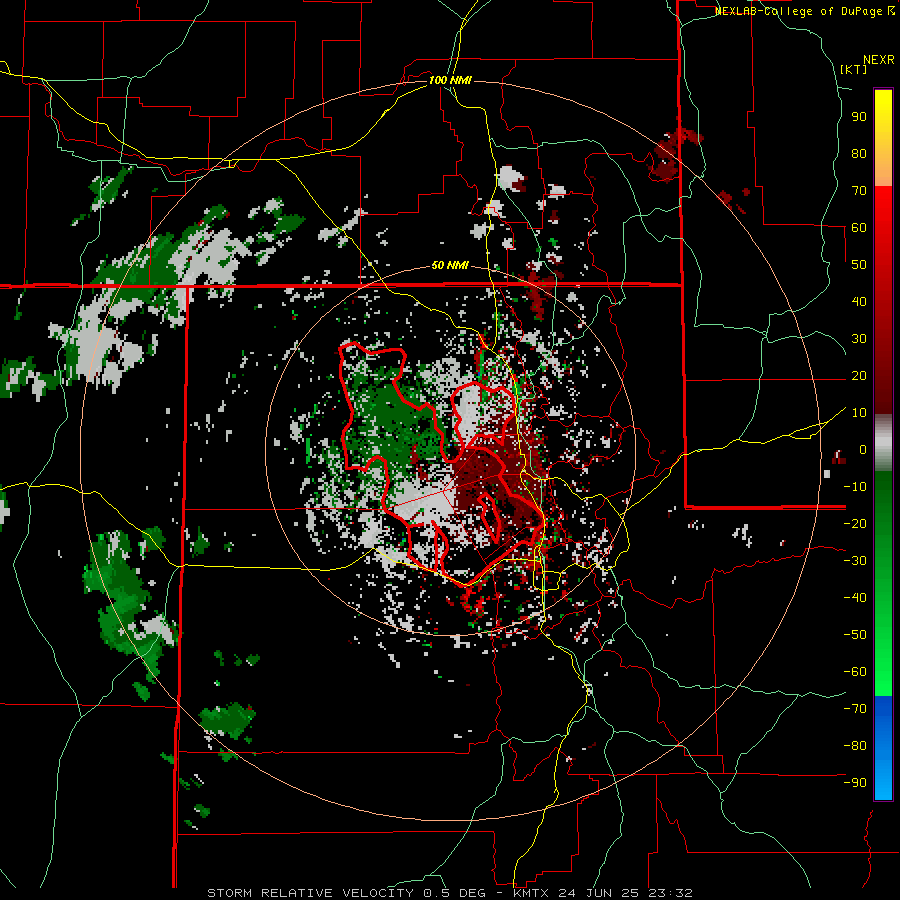Click the positive 40 scale value
Image resolution: width=900 pixels, height=900 pixels.
(x=859, y=301)
